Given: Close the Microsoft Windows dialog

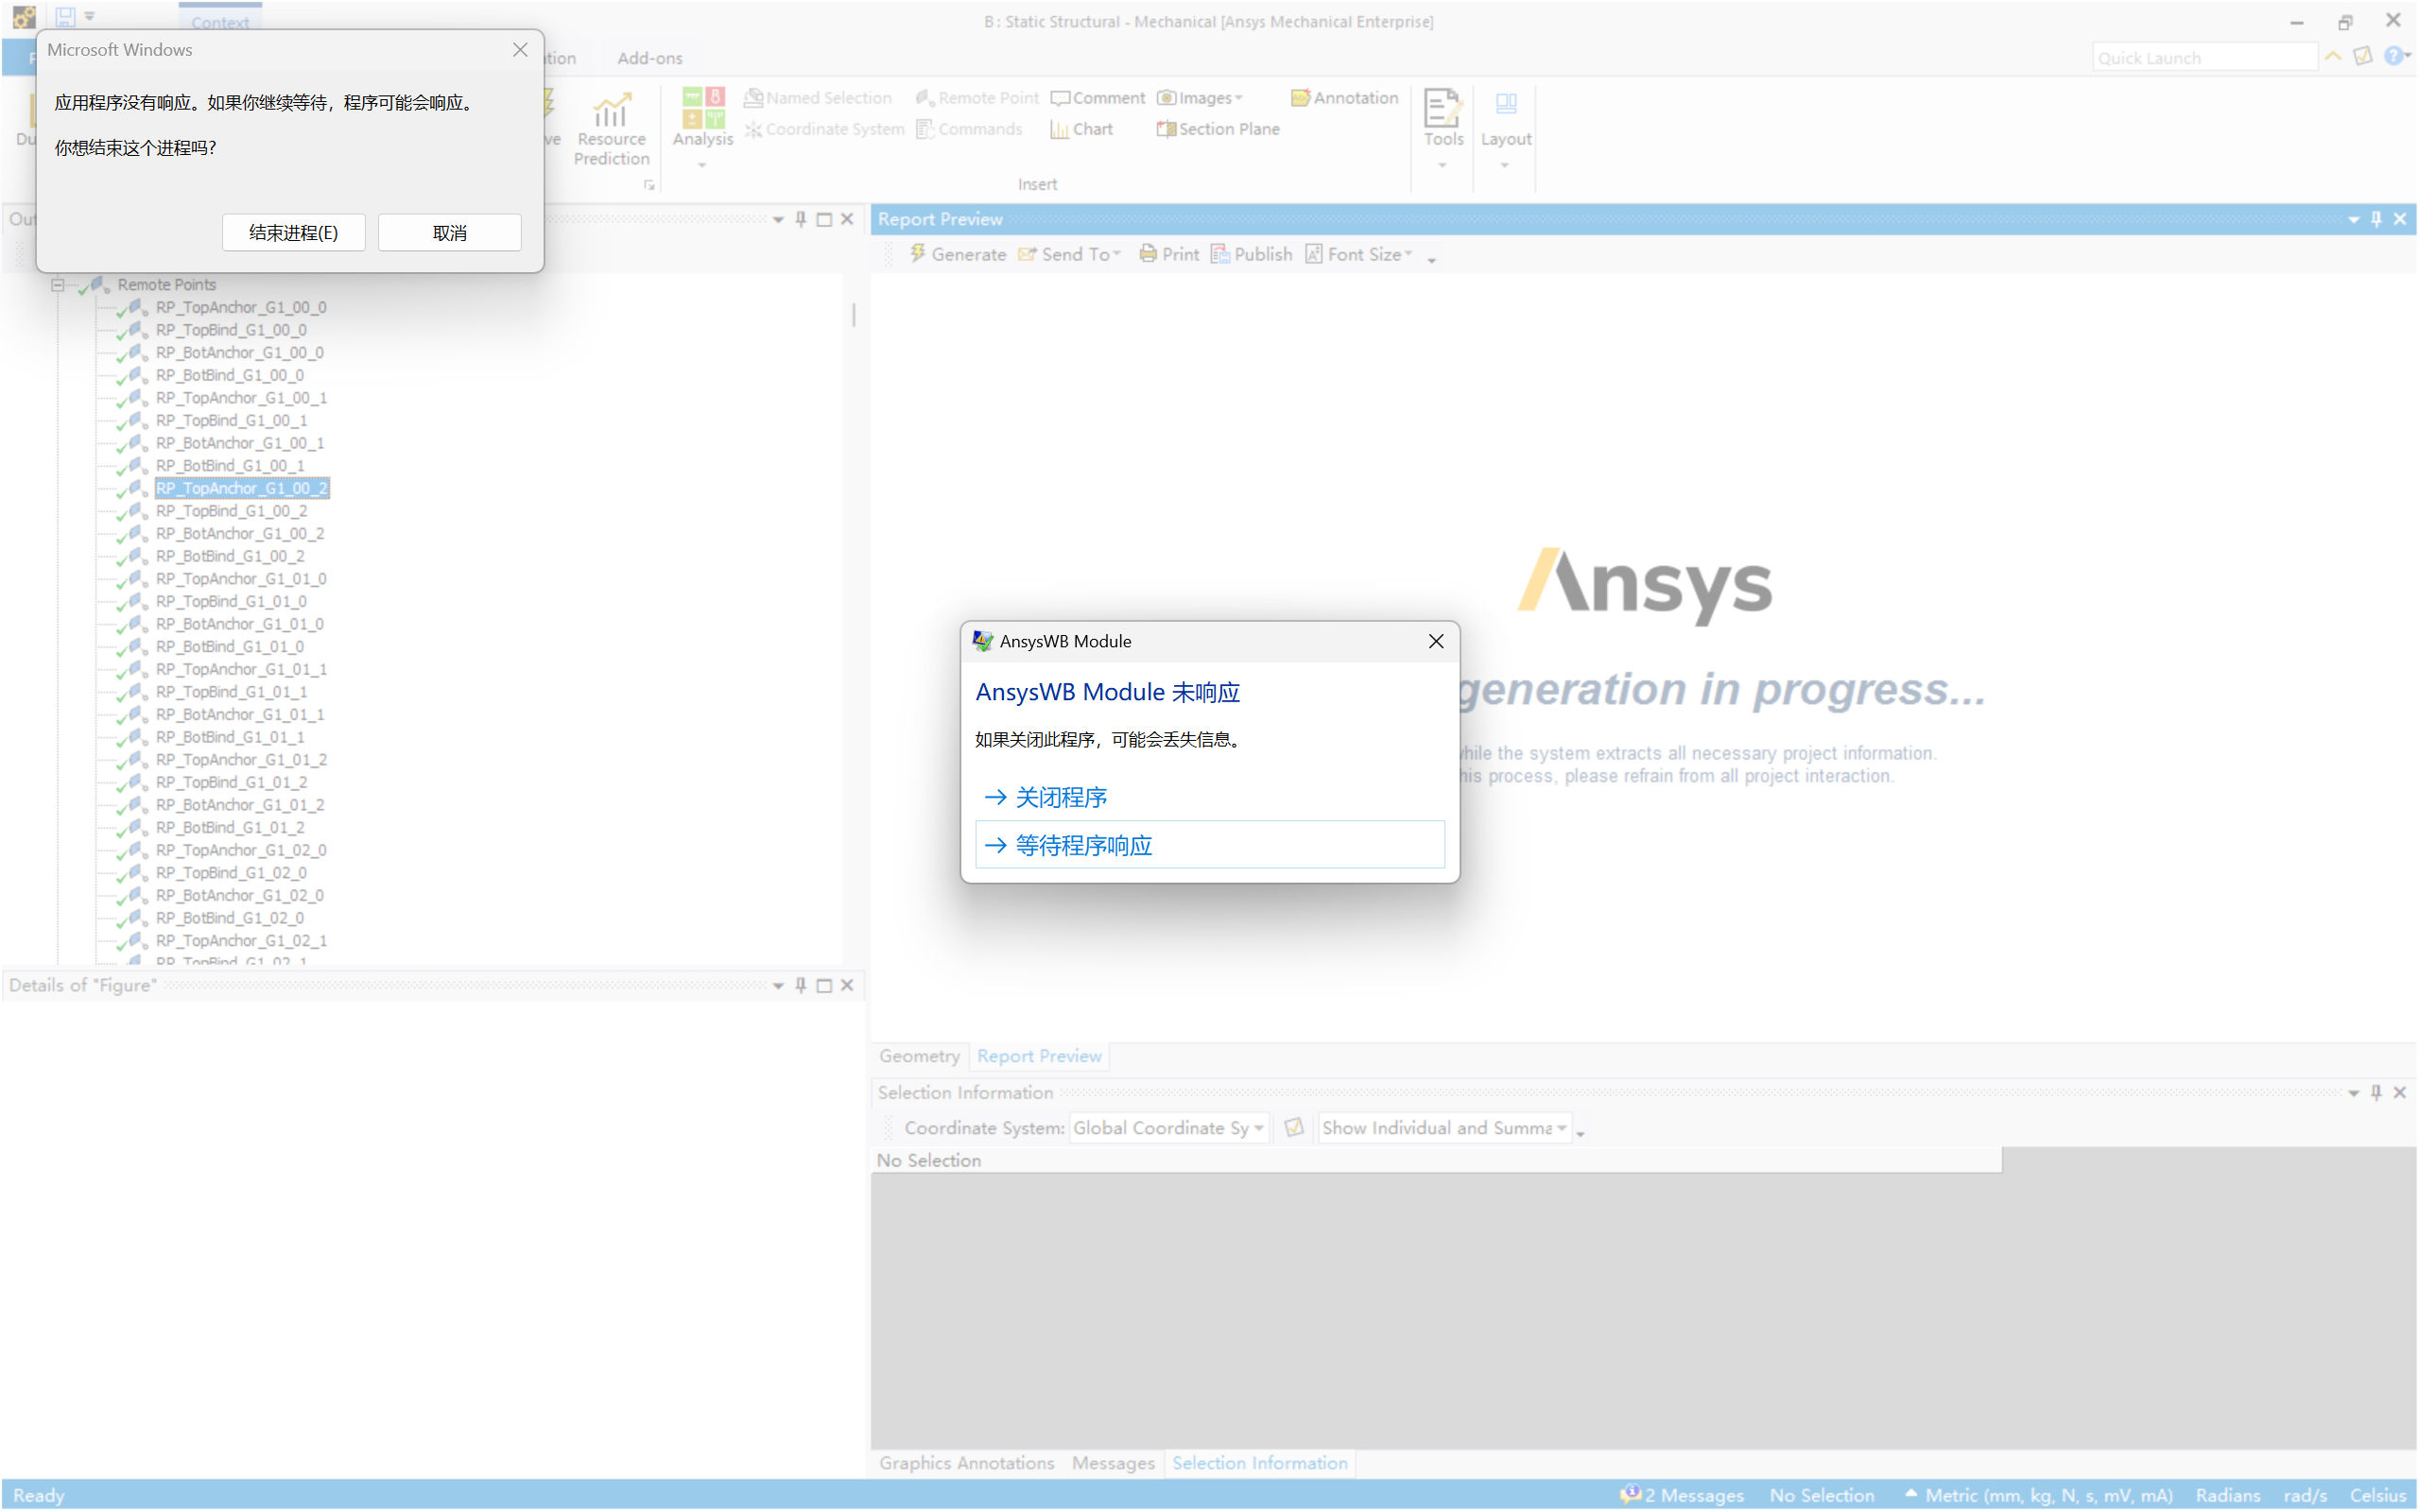Looking at the screenshot, I should click(520, 49).
